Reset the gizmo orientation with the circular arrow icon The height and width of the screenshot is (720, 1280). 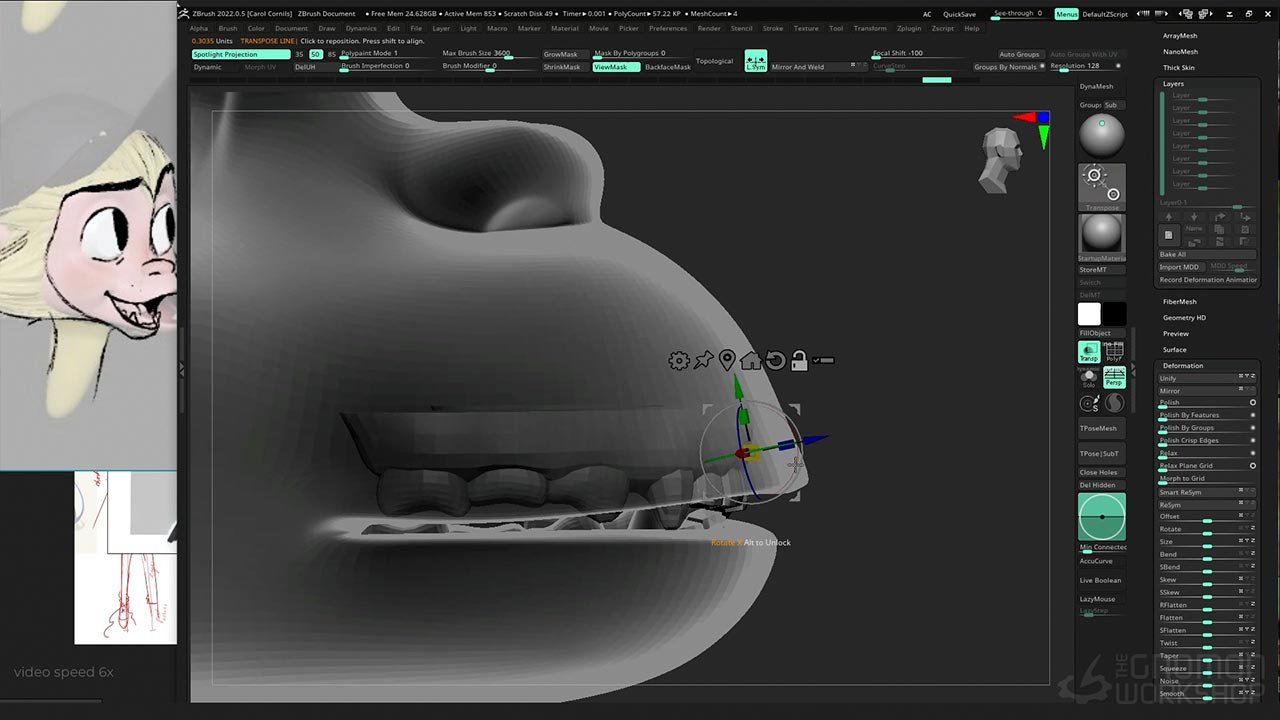[x=775, y=360]
